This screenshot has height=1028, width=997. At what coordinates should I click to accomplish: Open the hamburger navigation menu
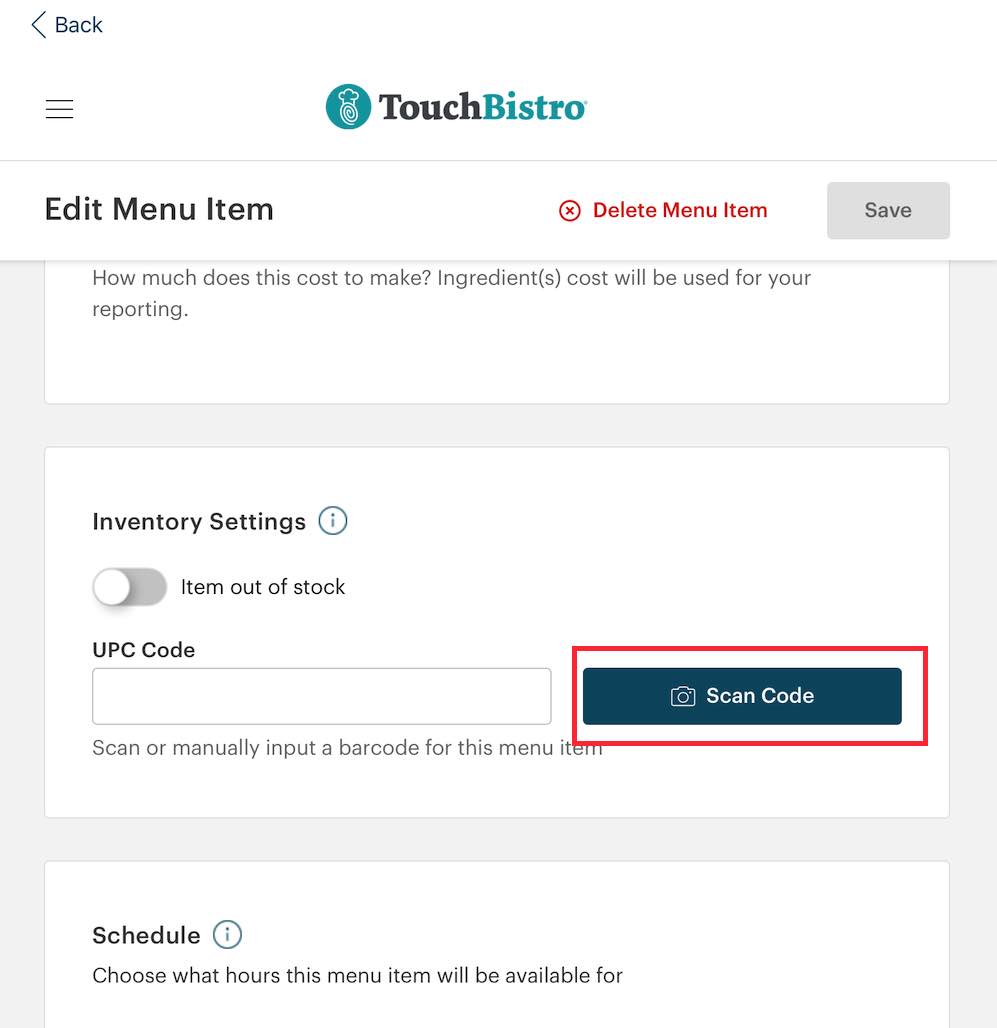[x=59, y=109]
